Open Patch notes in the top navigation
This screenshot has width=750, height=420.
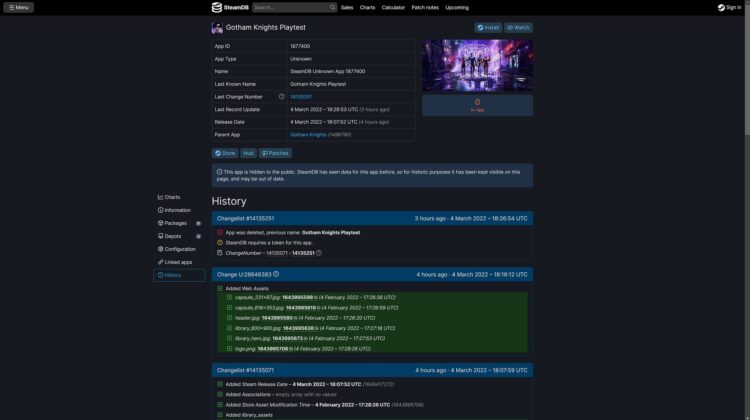point(425,8)
